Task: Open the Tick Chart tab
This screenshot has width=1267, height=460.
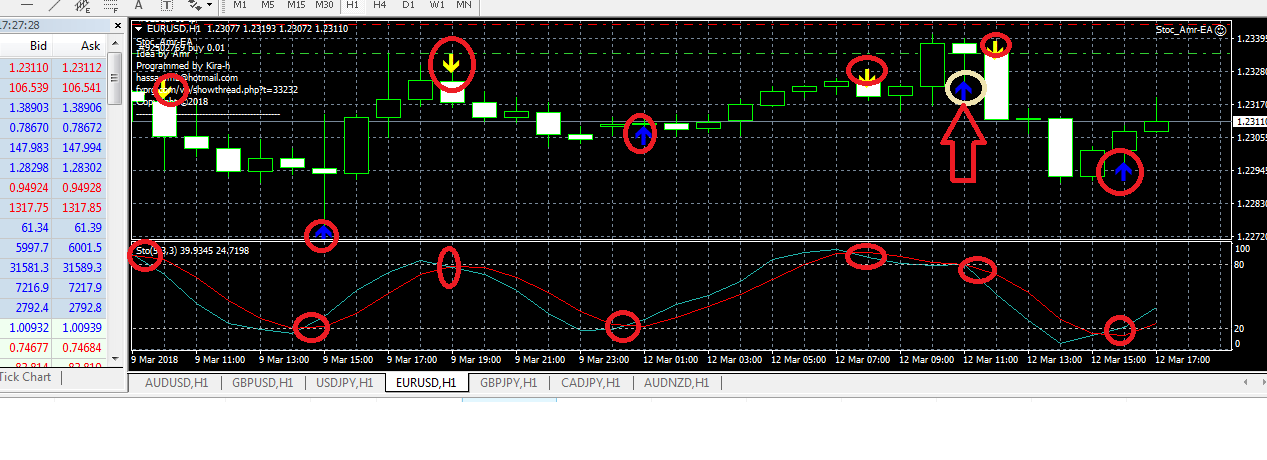Action: tap(25, 377)
